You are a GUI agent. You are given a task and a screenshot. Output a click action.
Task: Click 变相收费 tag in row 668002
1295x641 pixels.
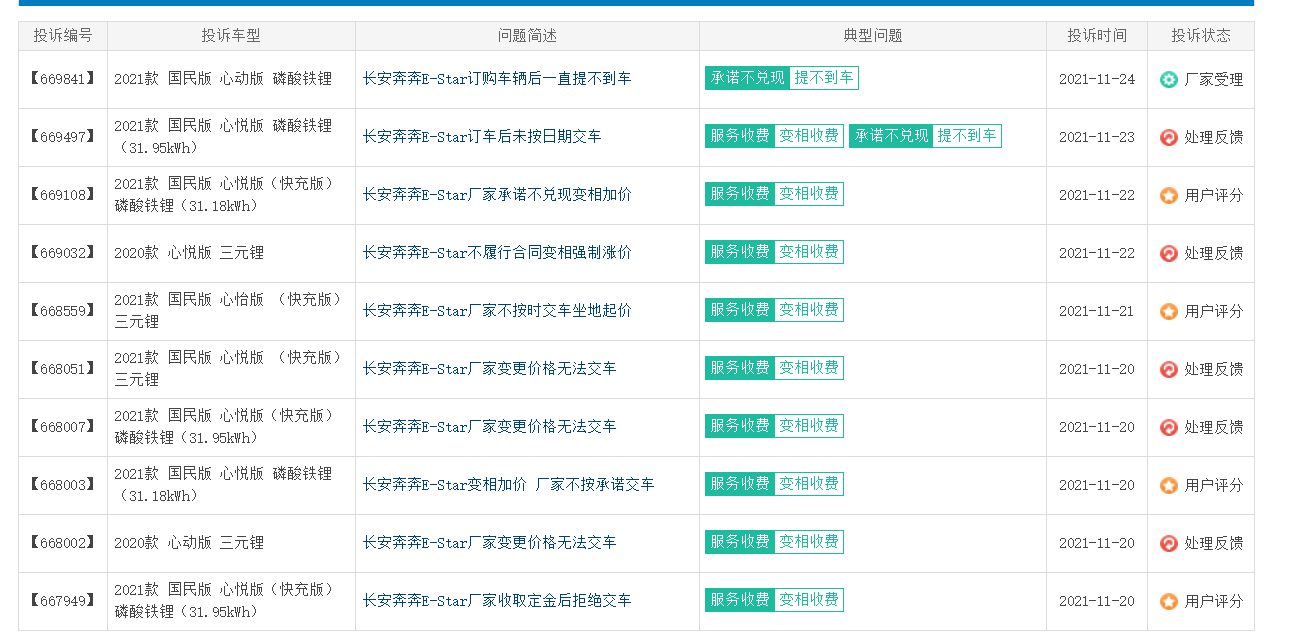pos(809,542)
